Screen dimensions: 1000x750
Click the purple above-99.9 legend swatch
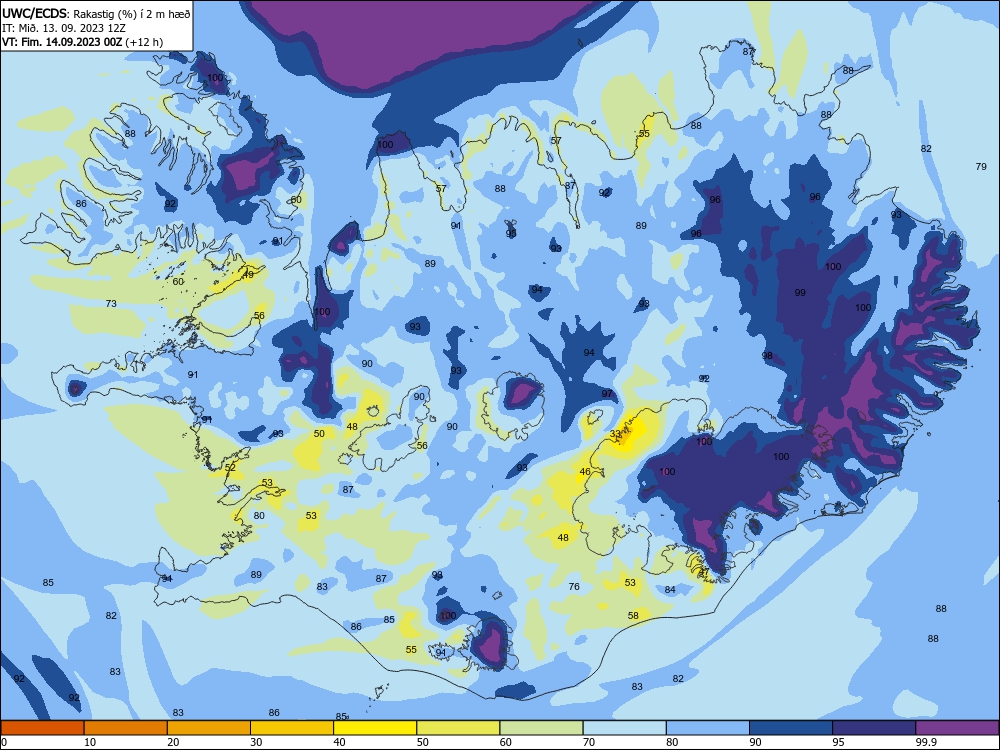click(x=957, y=728)
